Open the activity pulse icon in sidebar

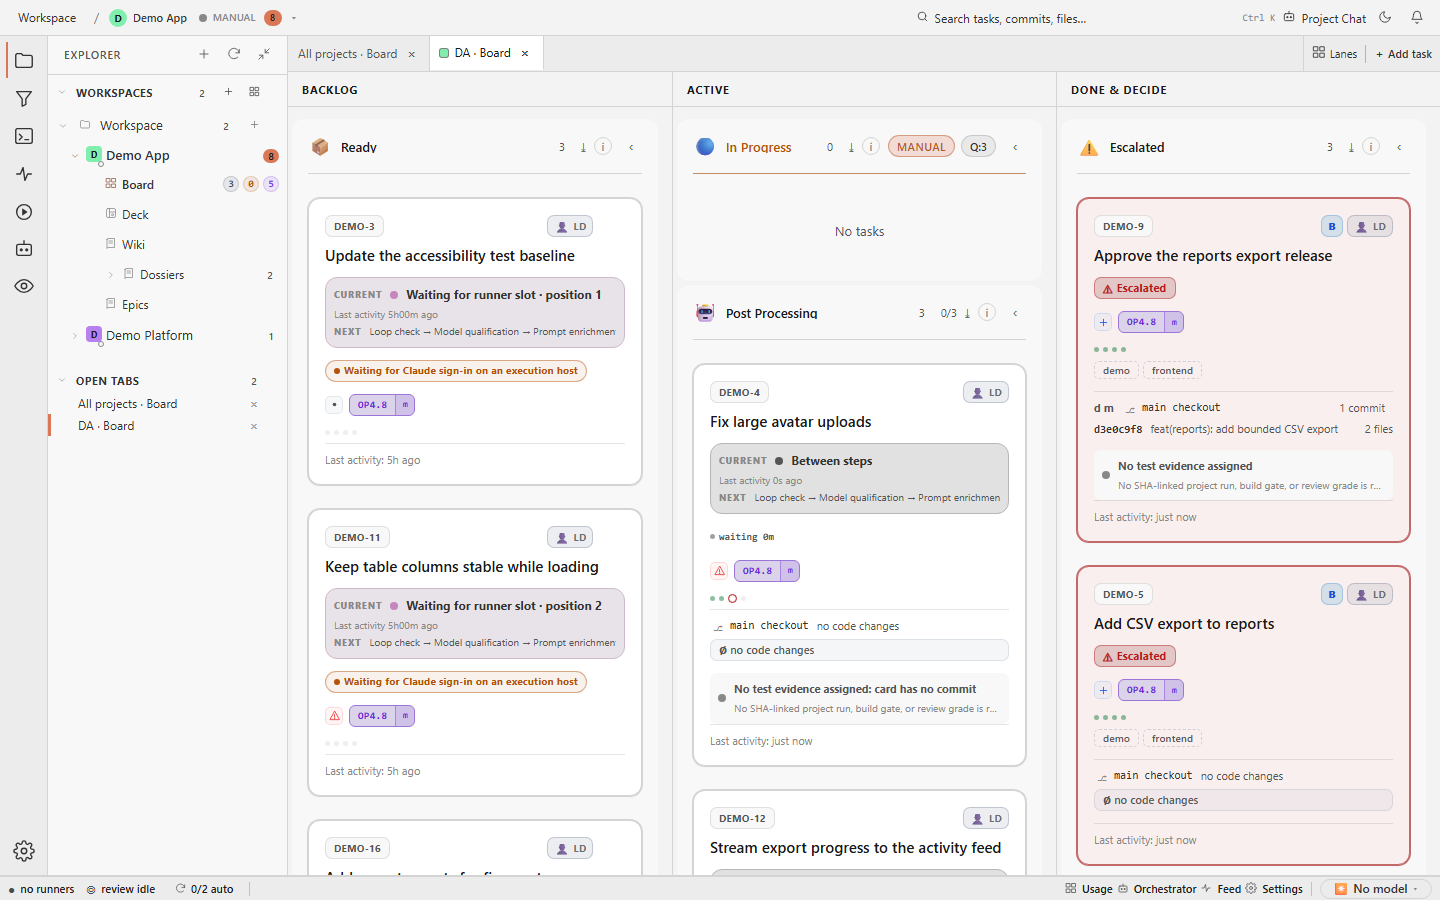tap(24, 174)
